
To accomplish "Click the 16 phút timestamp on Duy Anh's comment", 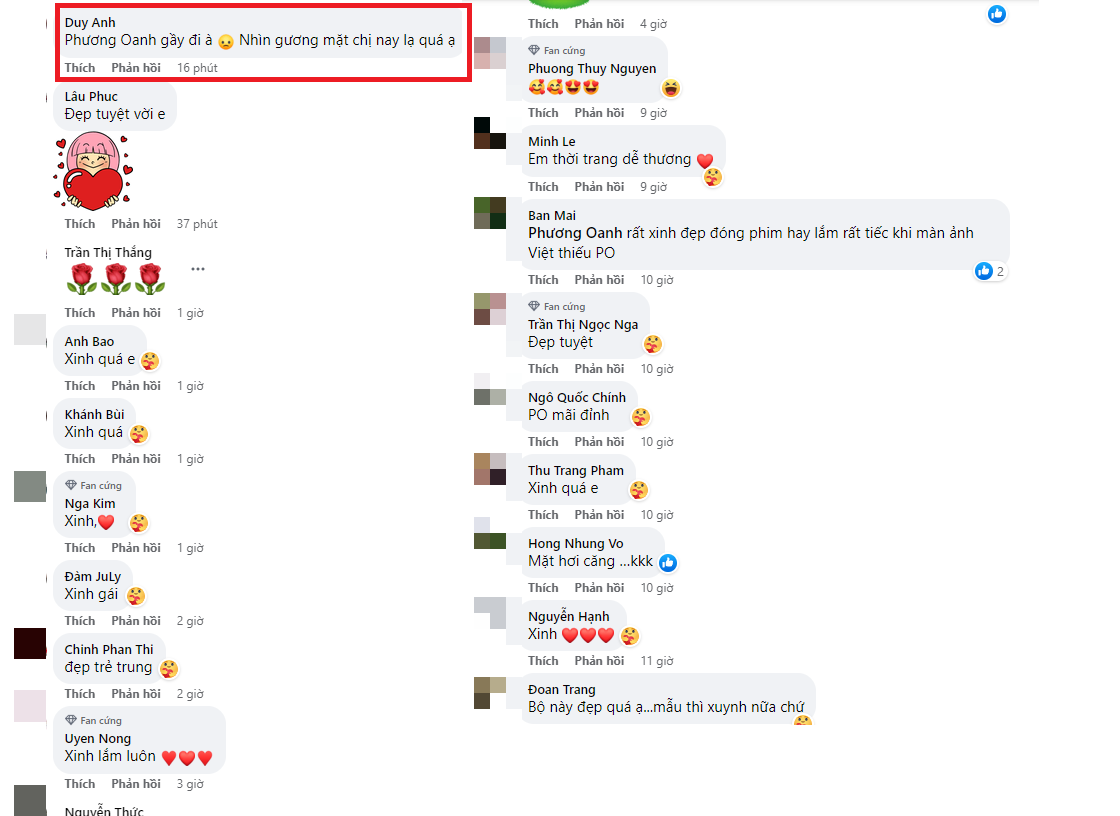I will (x=197, y=68).
